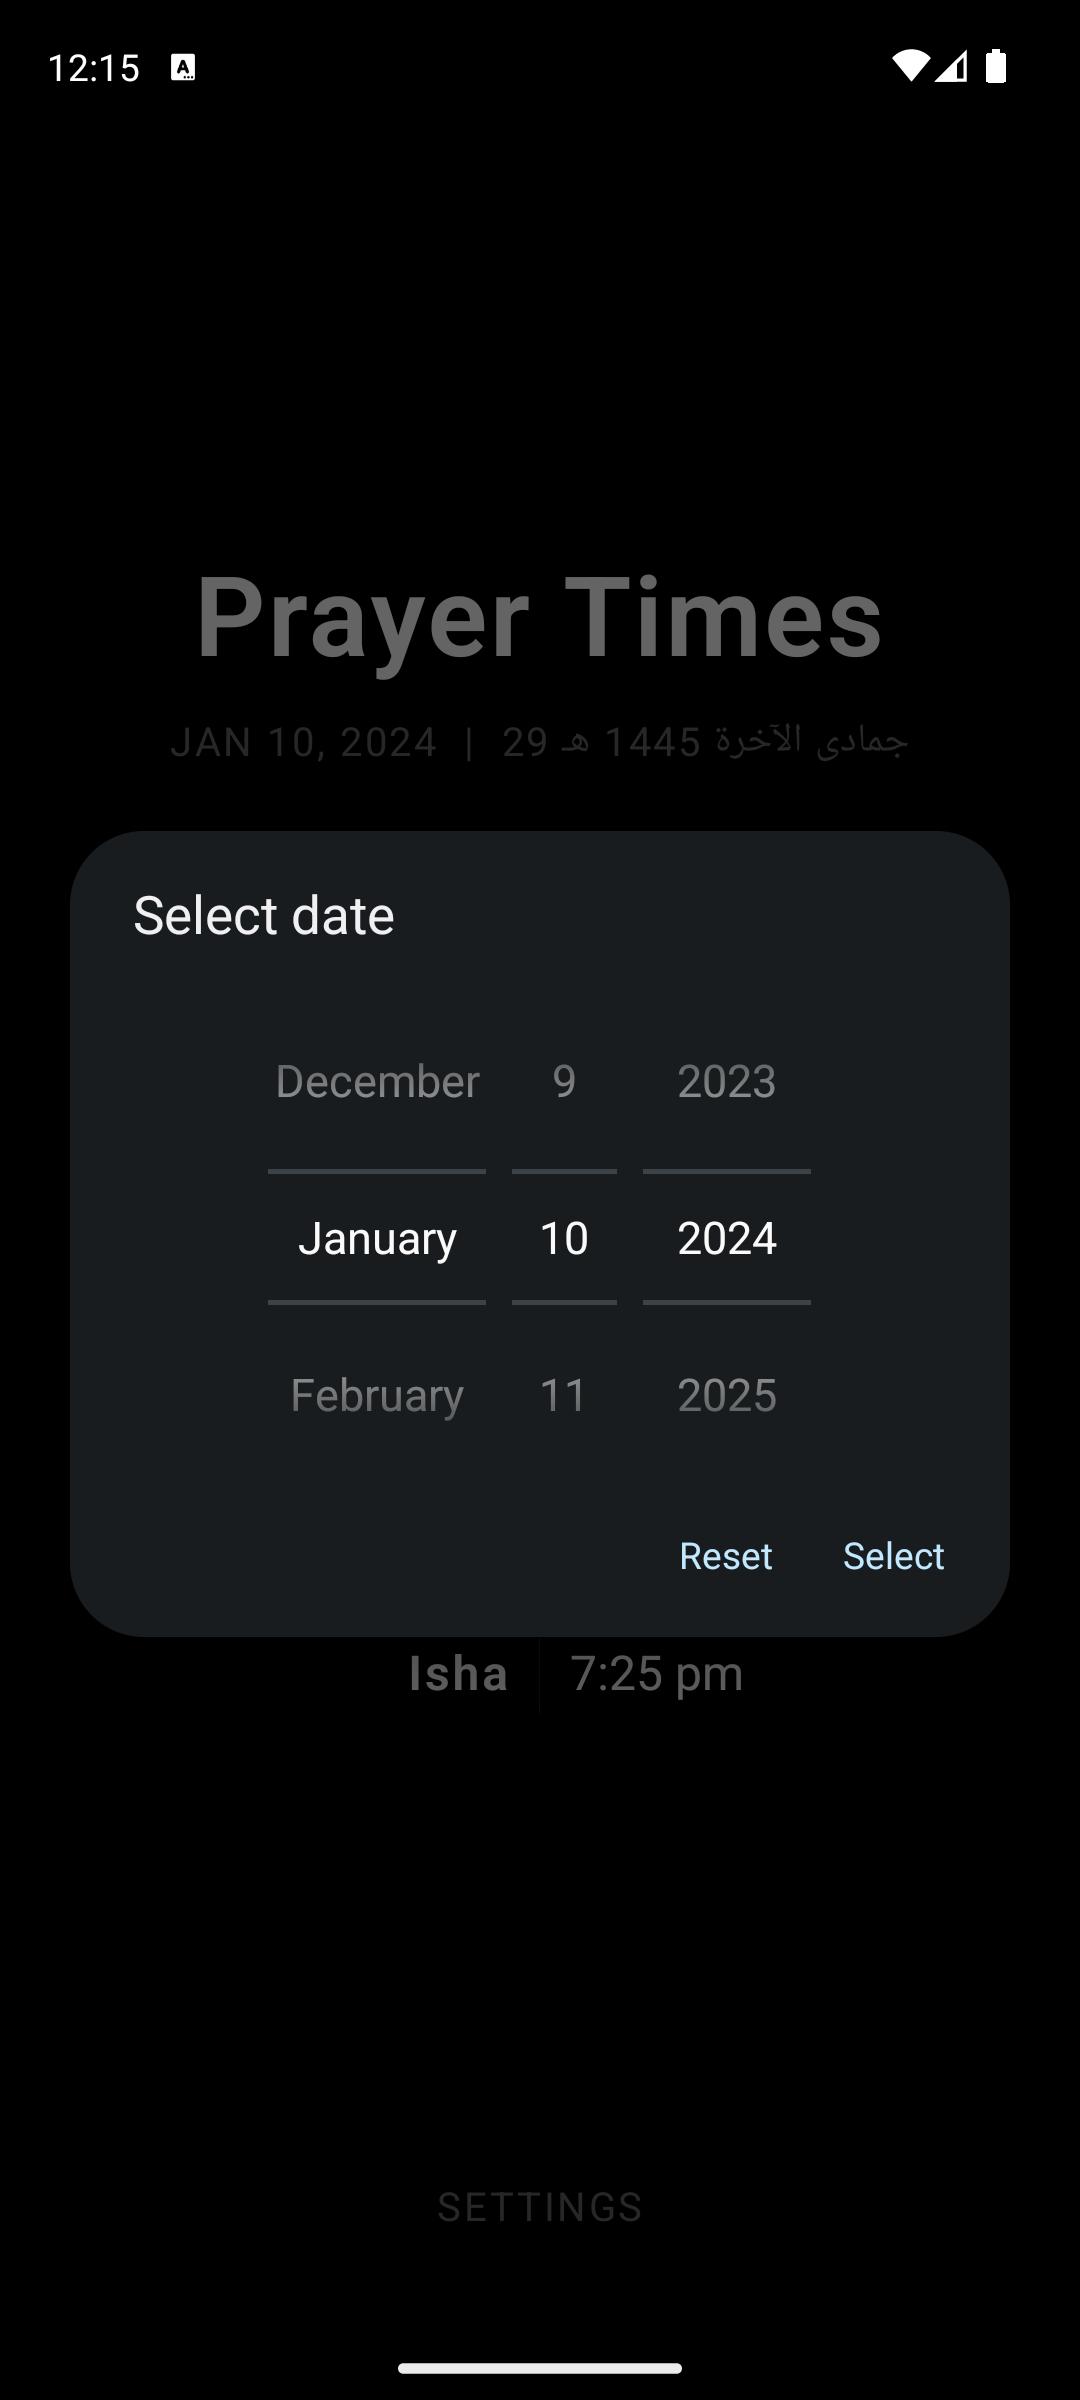Select February in the month picker
1080x2400 pixels.
tap(377, 1395)
